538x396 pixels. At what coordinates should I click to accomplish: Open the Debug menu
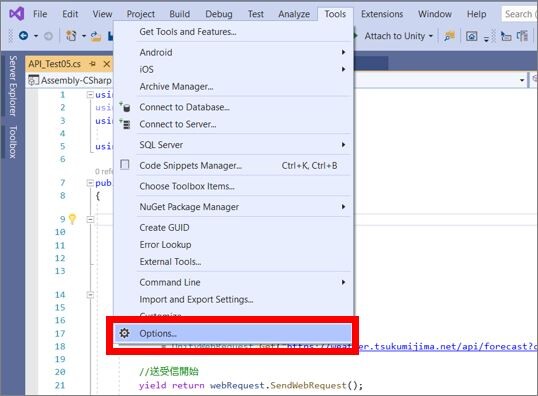pyautogui.click(x=219, y=14)
